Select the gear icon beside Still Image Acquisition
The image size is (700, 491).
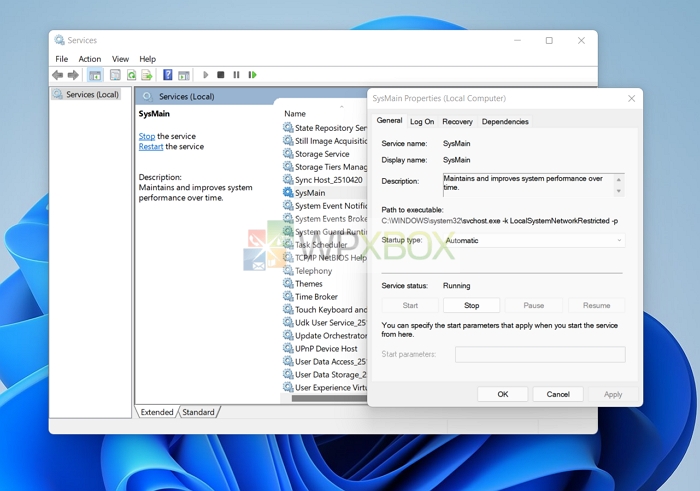288,141
